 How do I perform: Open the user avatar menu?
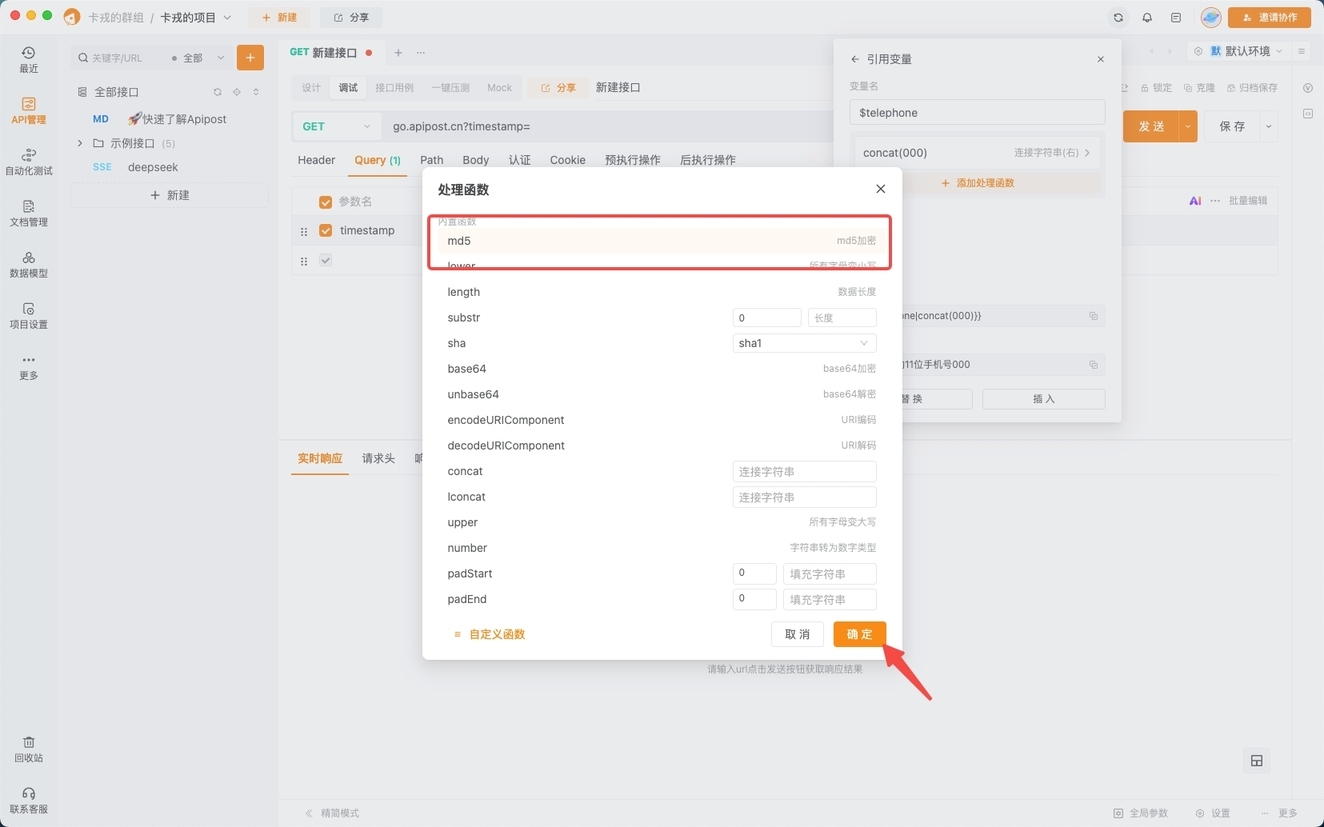(x=1210, y=17)
